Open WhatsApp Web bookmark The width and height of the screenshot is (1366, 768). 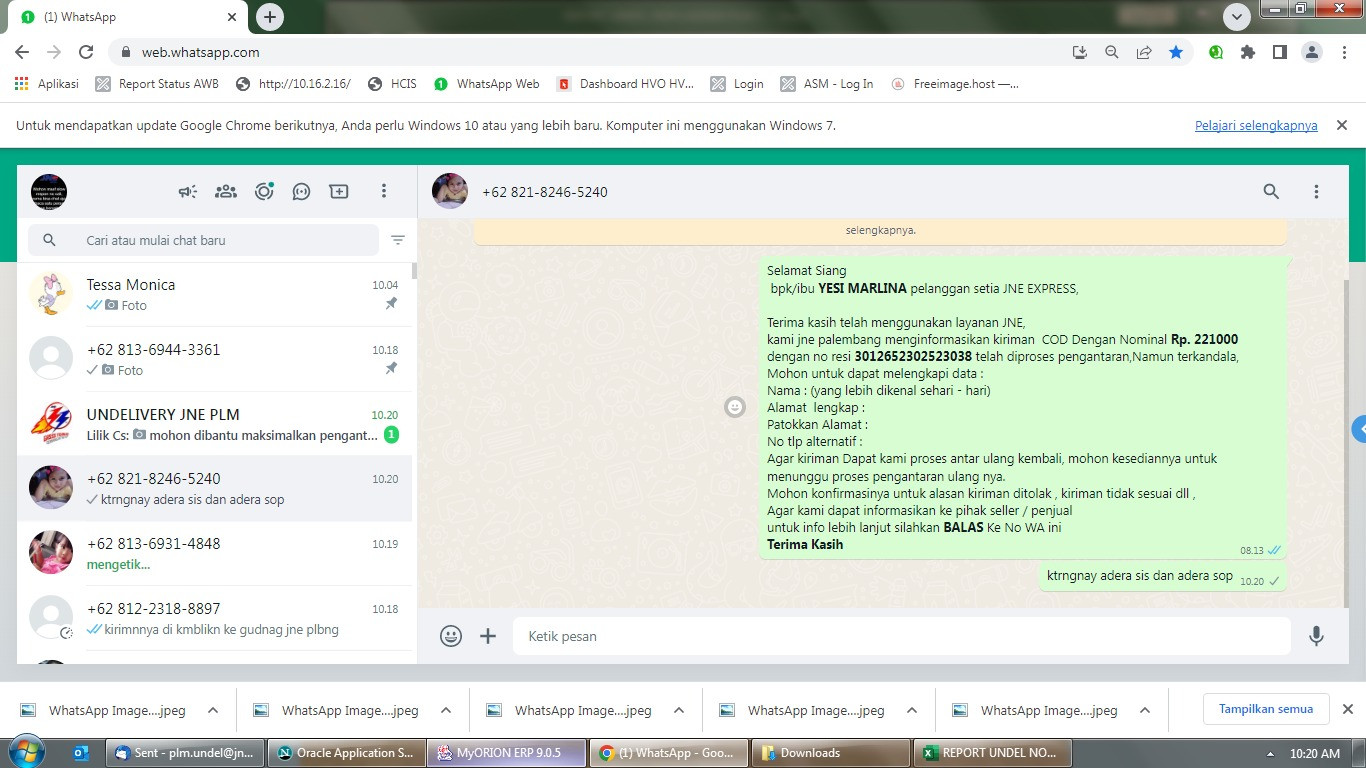[487, 84]
